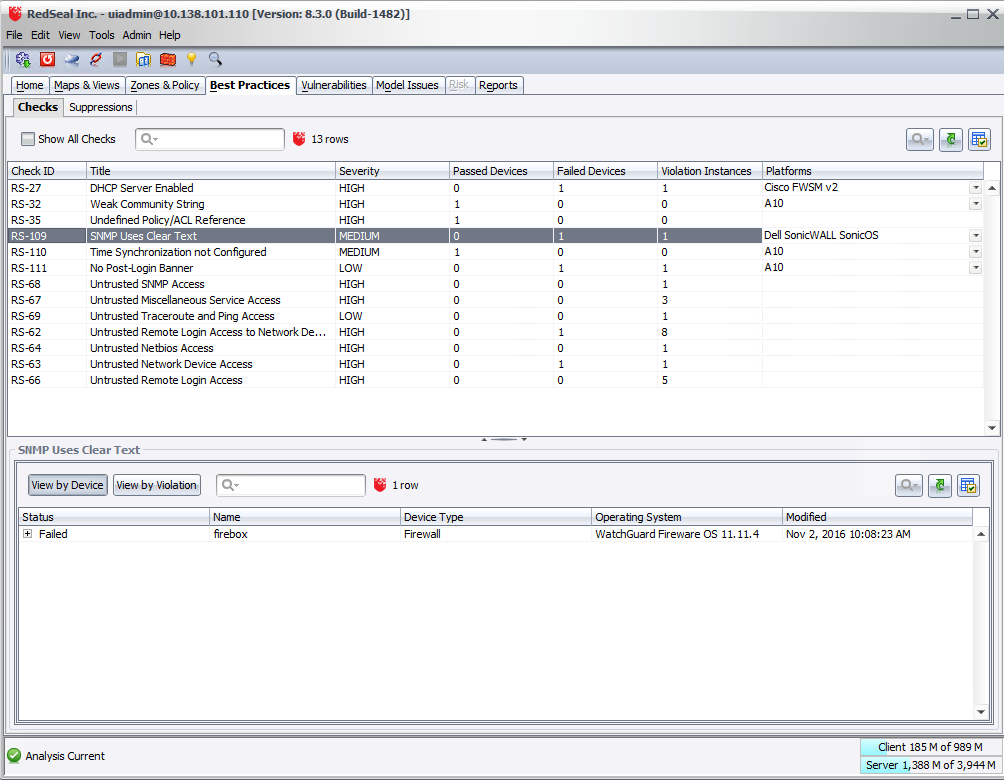
Task: Click the yellow lightbulb toolbar icon
Action: pyautogui.click(x=191, y=60)
